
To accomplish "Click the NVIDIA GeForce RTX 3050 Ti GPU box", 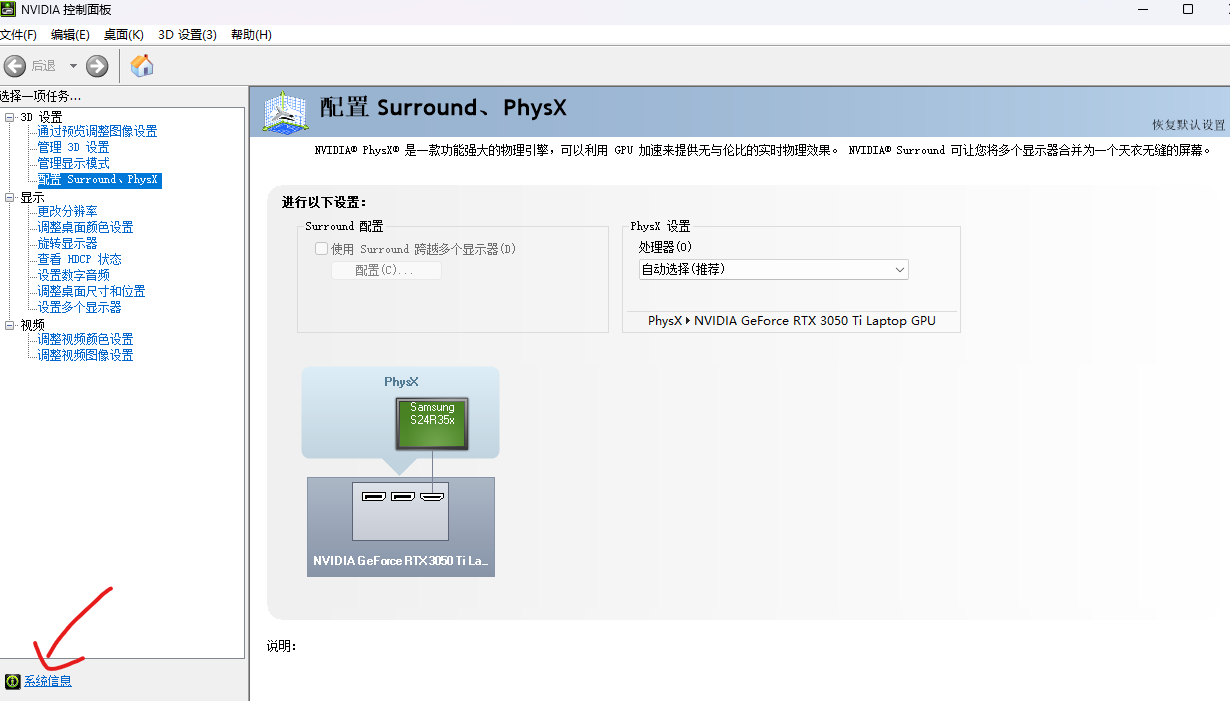I will [x=401, y=526].
